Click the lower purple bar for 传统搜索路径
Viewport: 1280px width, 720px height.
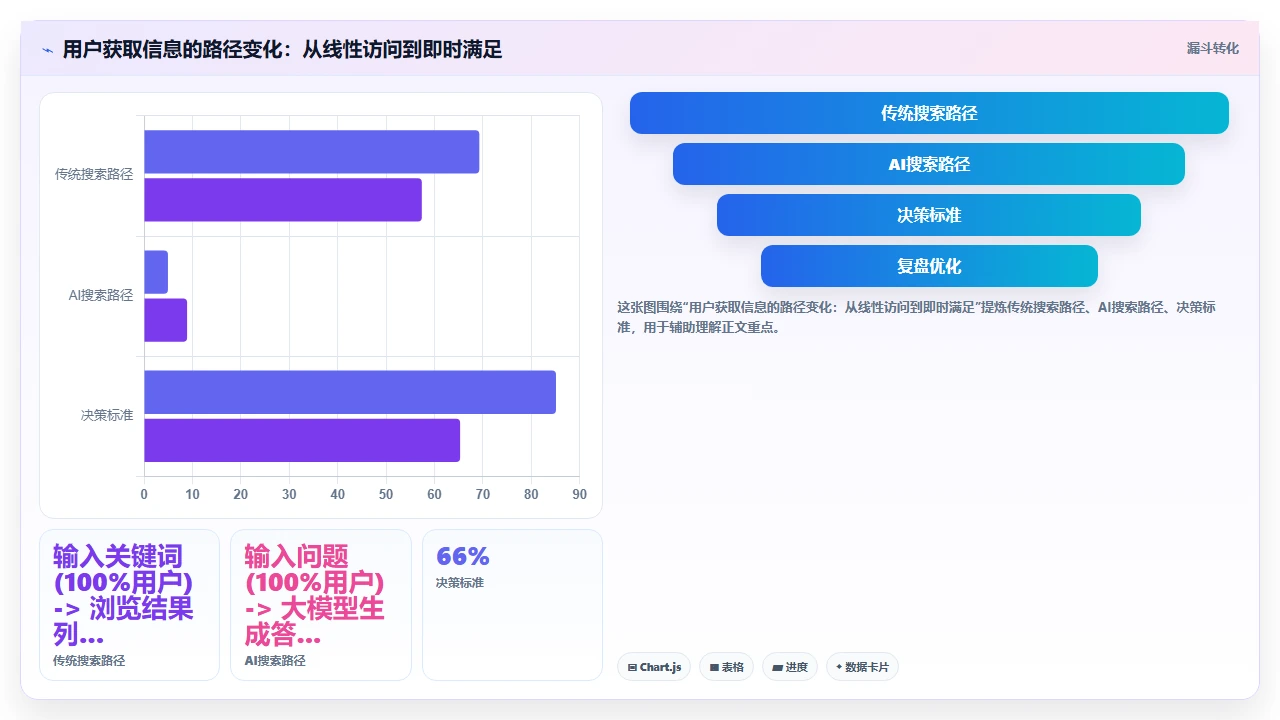pos(283,200)
